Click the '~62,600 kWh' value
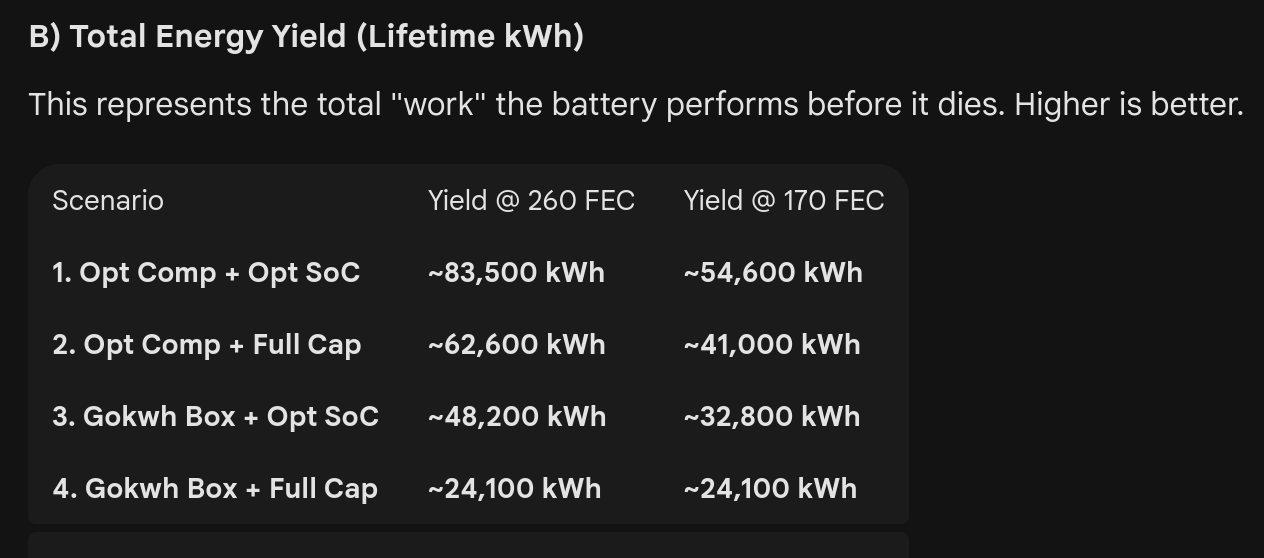The image size is (1264, 558). point(516,345)
